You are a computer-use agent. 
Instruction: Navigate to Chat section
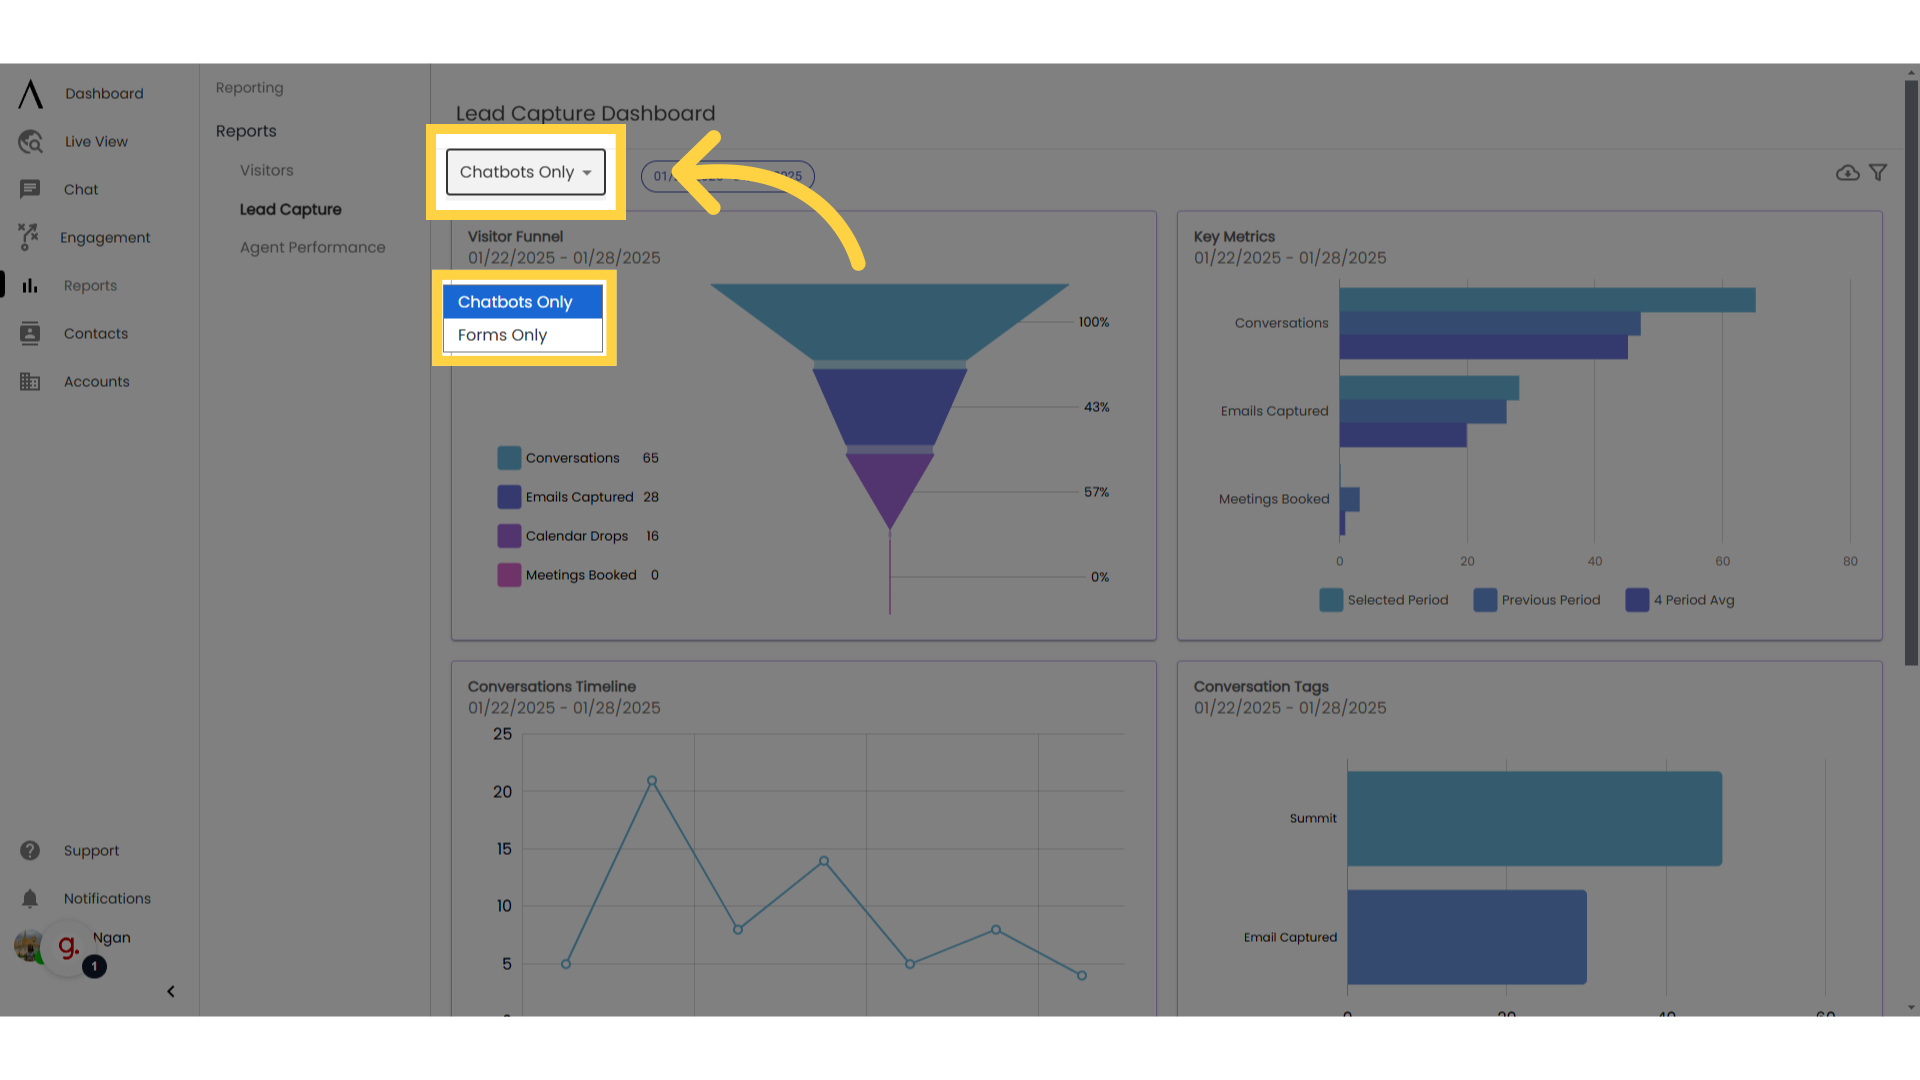pyautogui.click(x=80, y=190)
